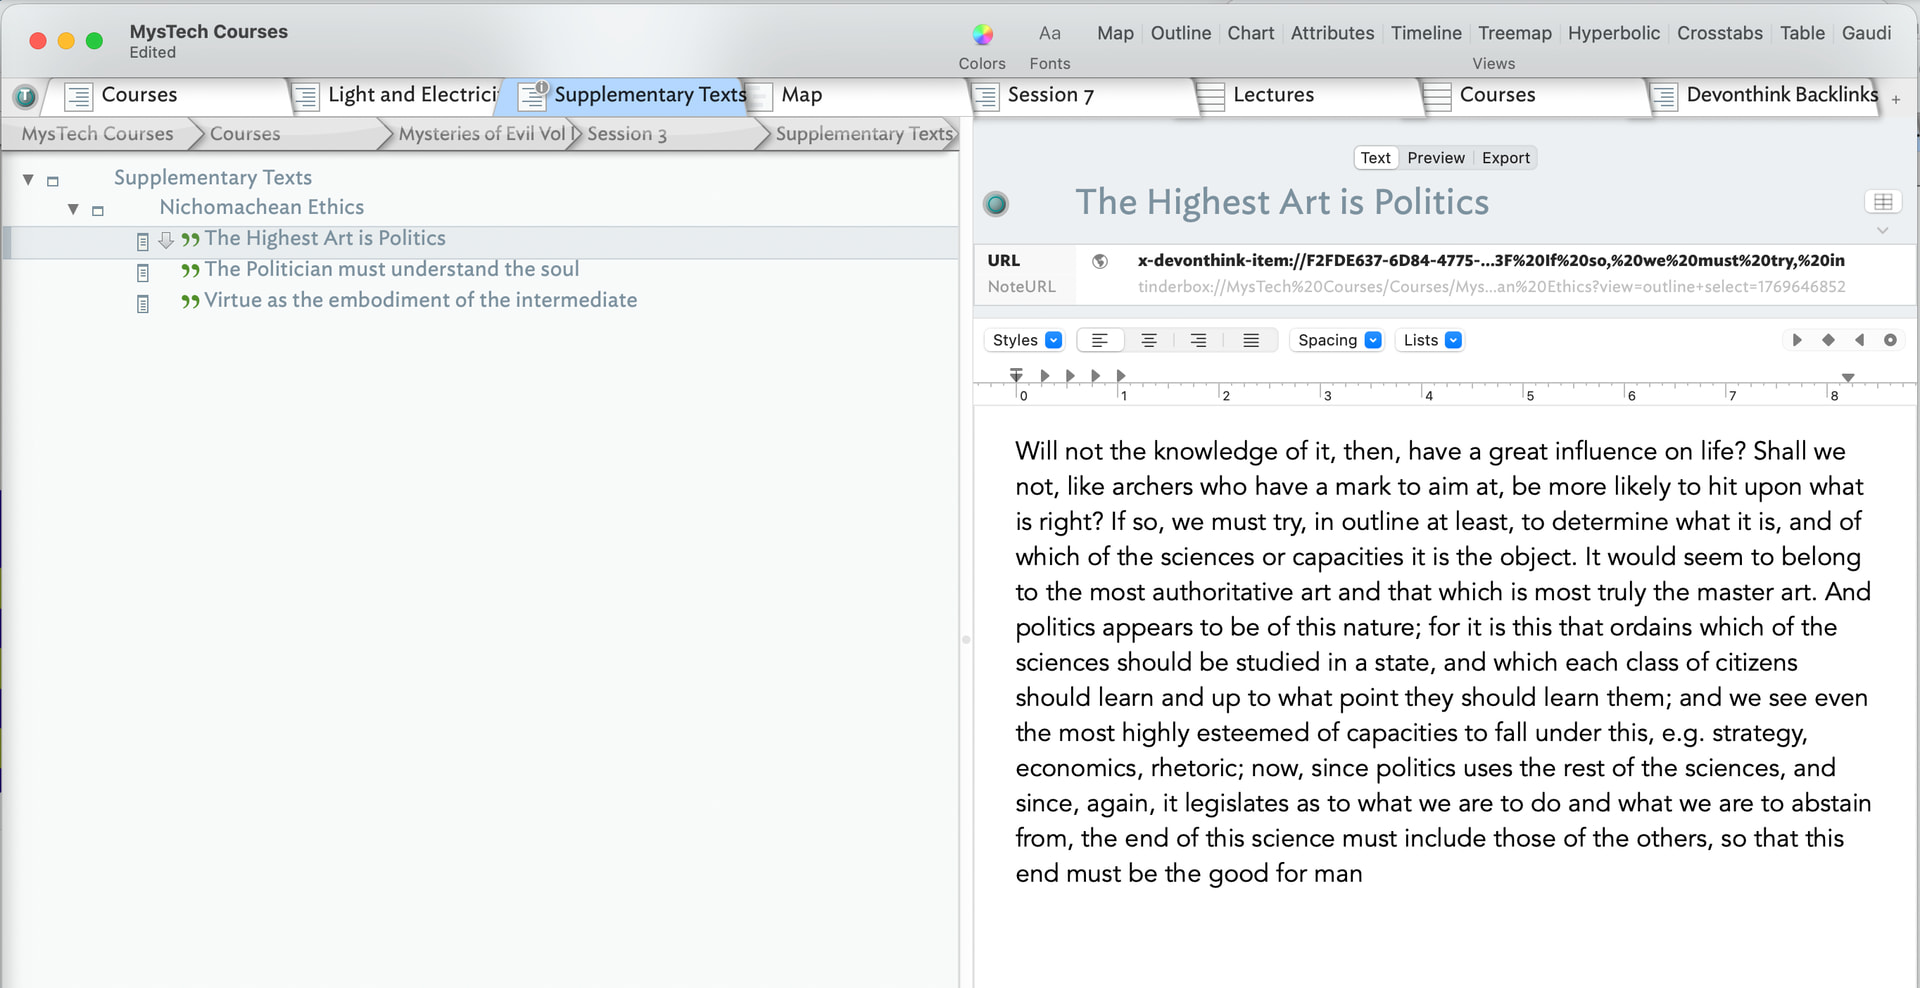Switch to the Session 7 tab
This screenshot has width=1920, height=988.
(x=1050, y=95)
